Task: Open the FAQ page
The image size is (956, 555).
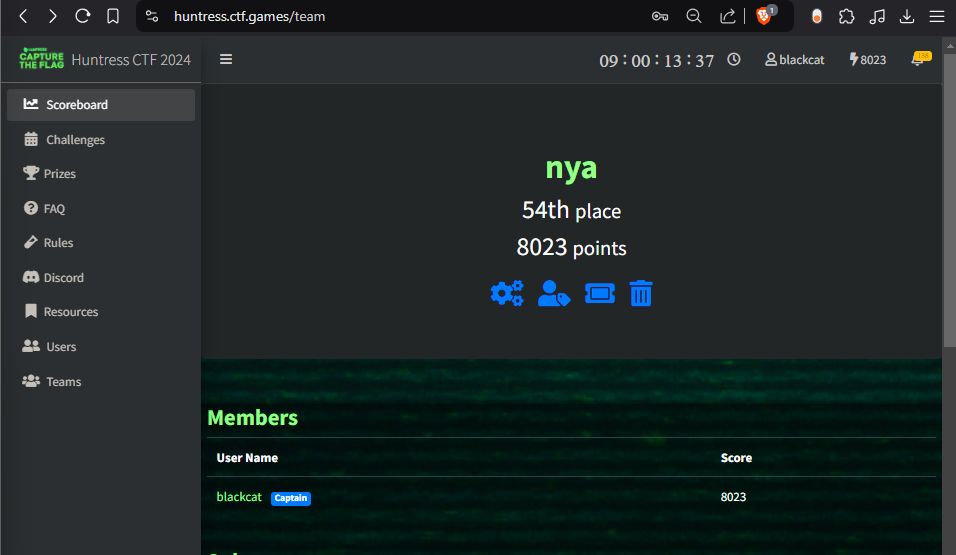Action: [x=101, y=209]
